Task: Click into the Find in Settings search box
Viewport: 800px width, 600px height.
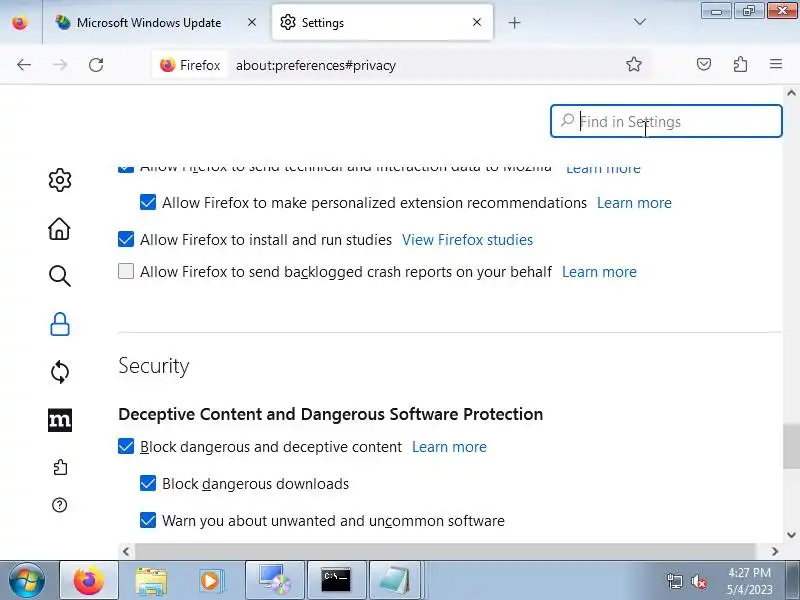Action: coord(666,121)
